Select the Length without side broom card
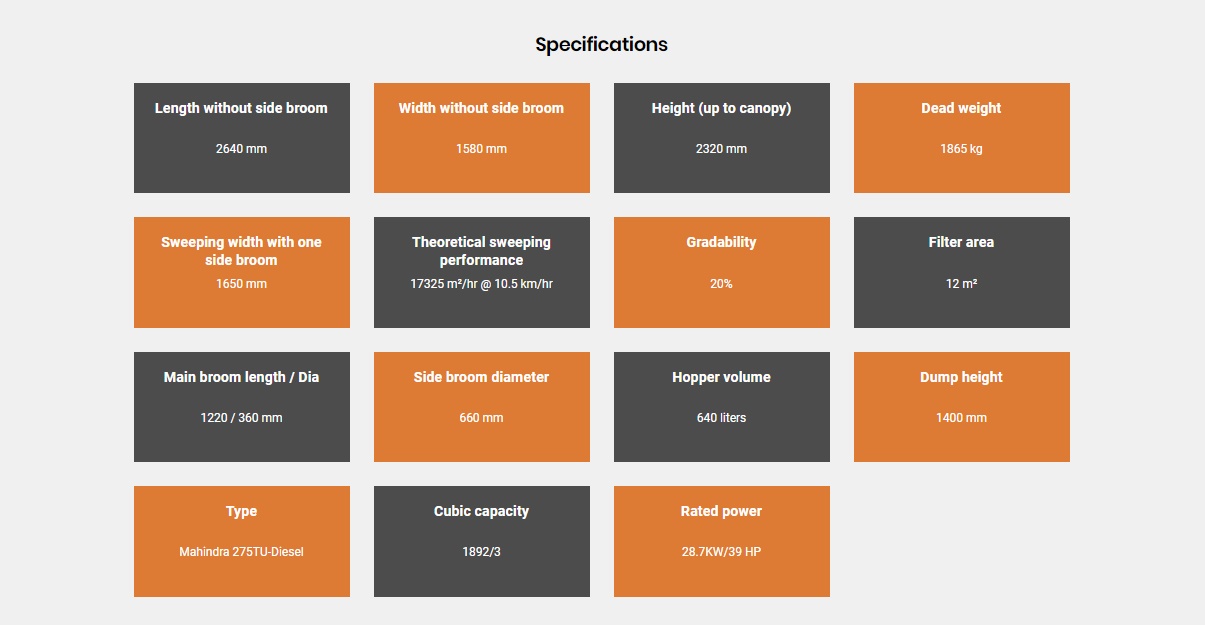The width and height of the screenshot is (1205, 625). click(242, 138)
